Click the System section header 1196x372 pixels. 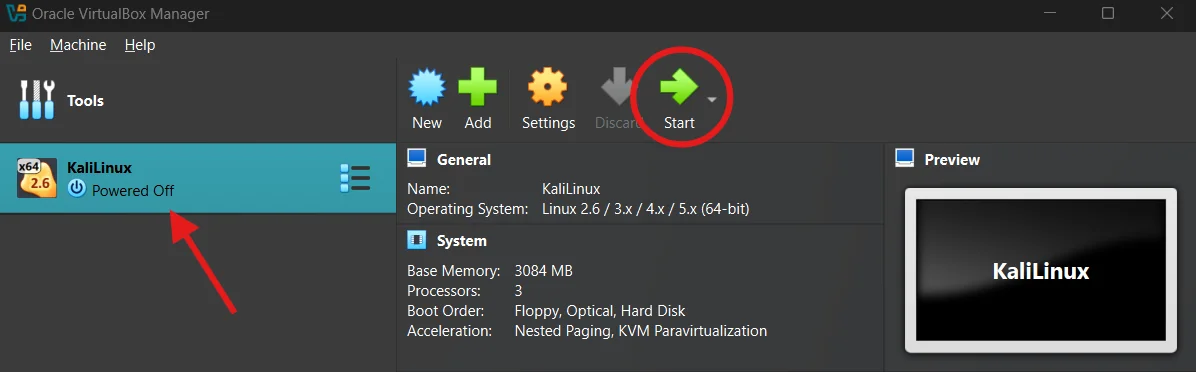point(461,241)
